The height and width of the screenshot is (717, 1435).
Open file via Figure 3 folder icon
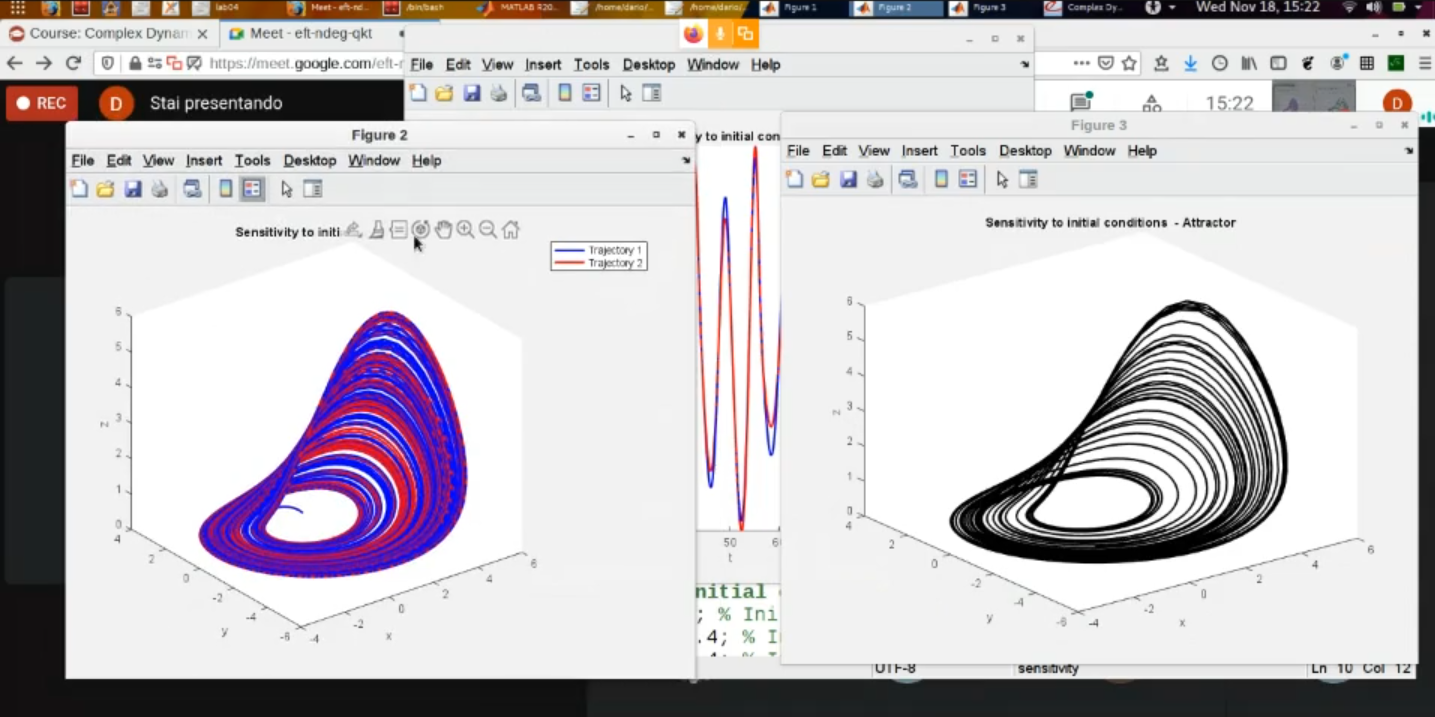click(x=821, y=179)
